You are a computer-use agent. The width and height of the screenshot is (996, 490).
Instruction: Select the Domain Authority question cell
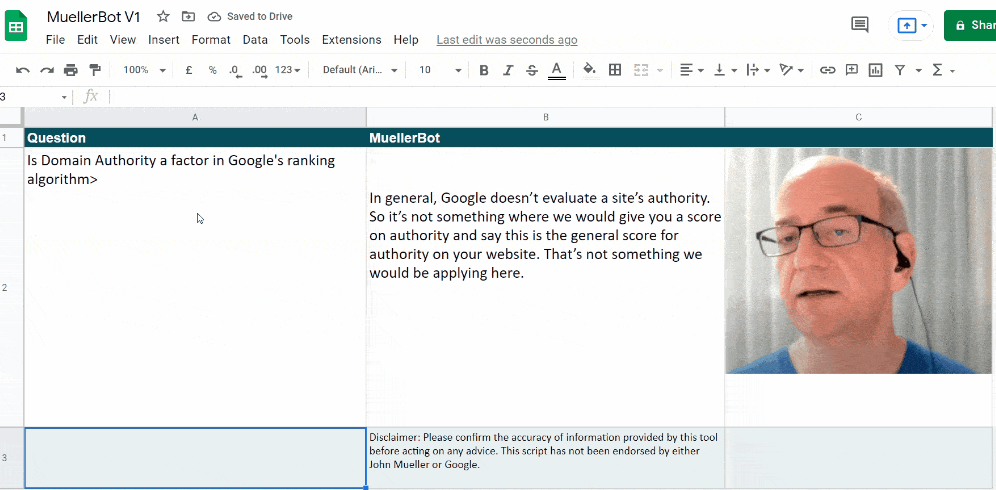point(195,287)
